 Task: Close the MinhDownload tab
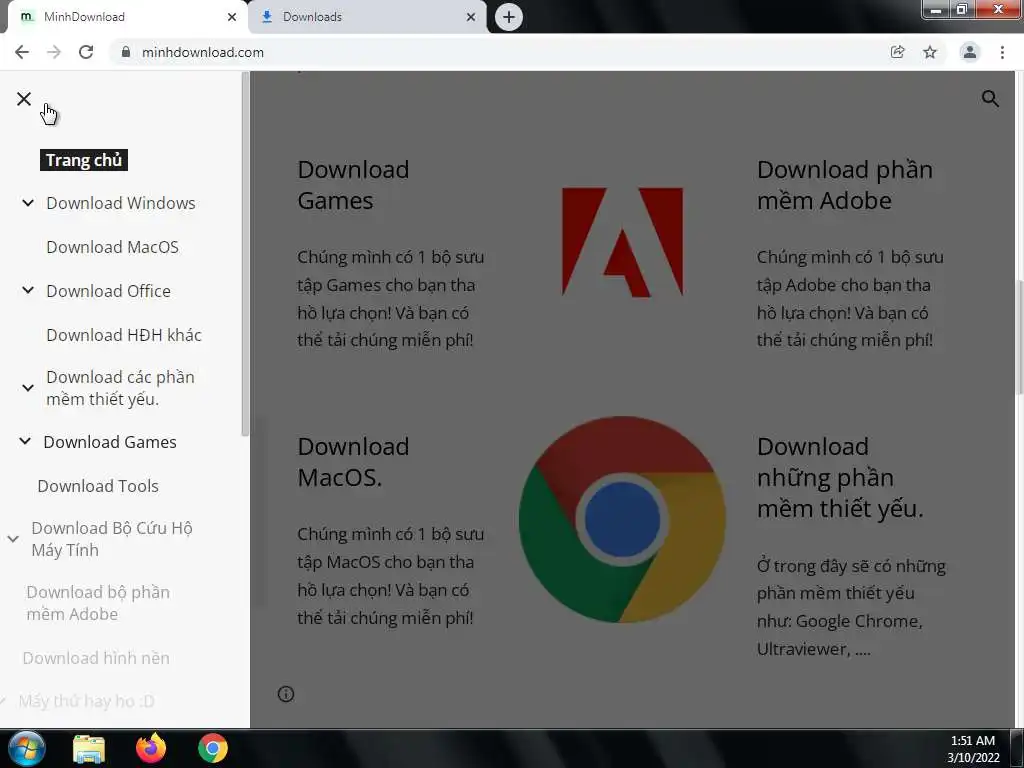[x=232, y=17]
